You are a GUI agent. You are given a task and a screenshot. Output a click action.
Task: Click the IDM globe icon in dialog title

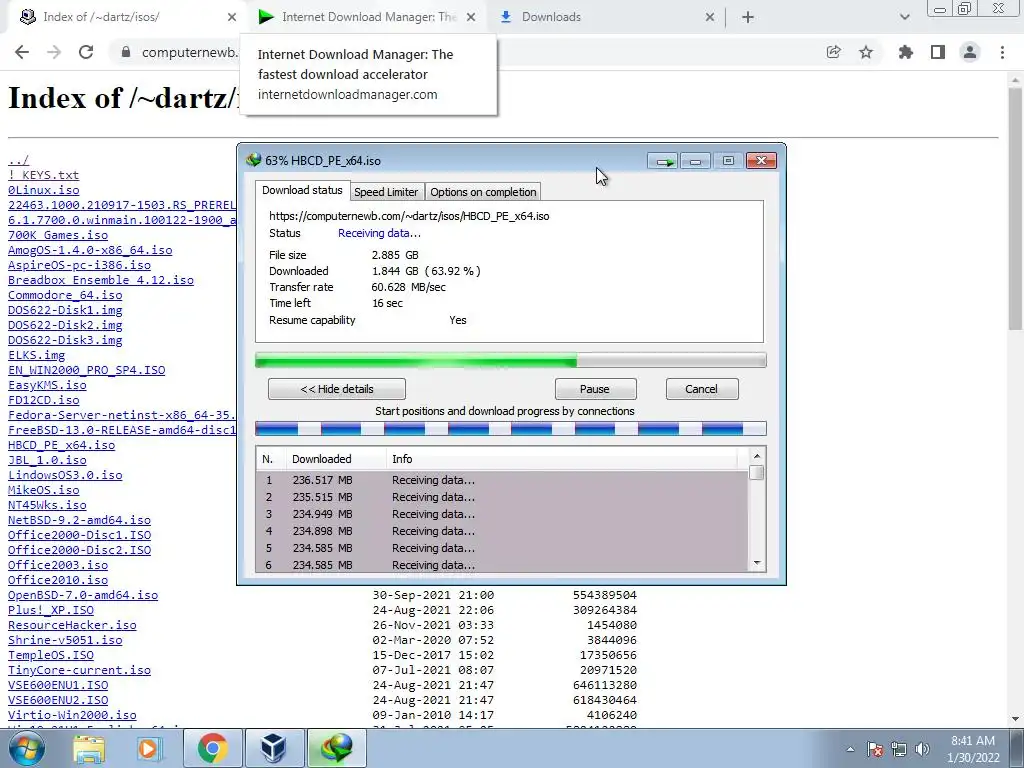tap(253, 160)
